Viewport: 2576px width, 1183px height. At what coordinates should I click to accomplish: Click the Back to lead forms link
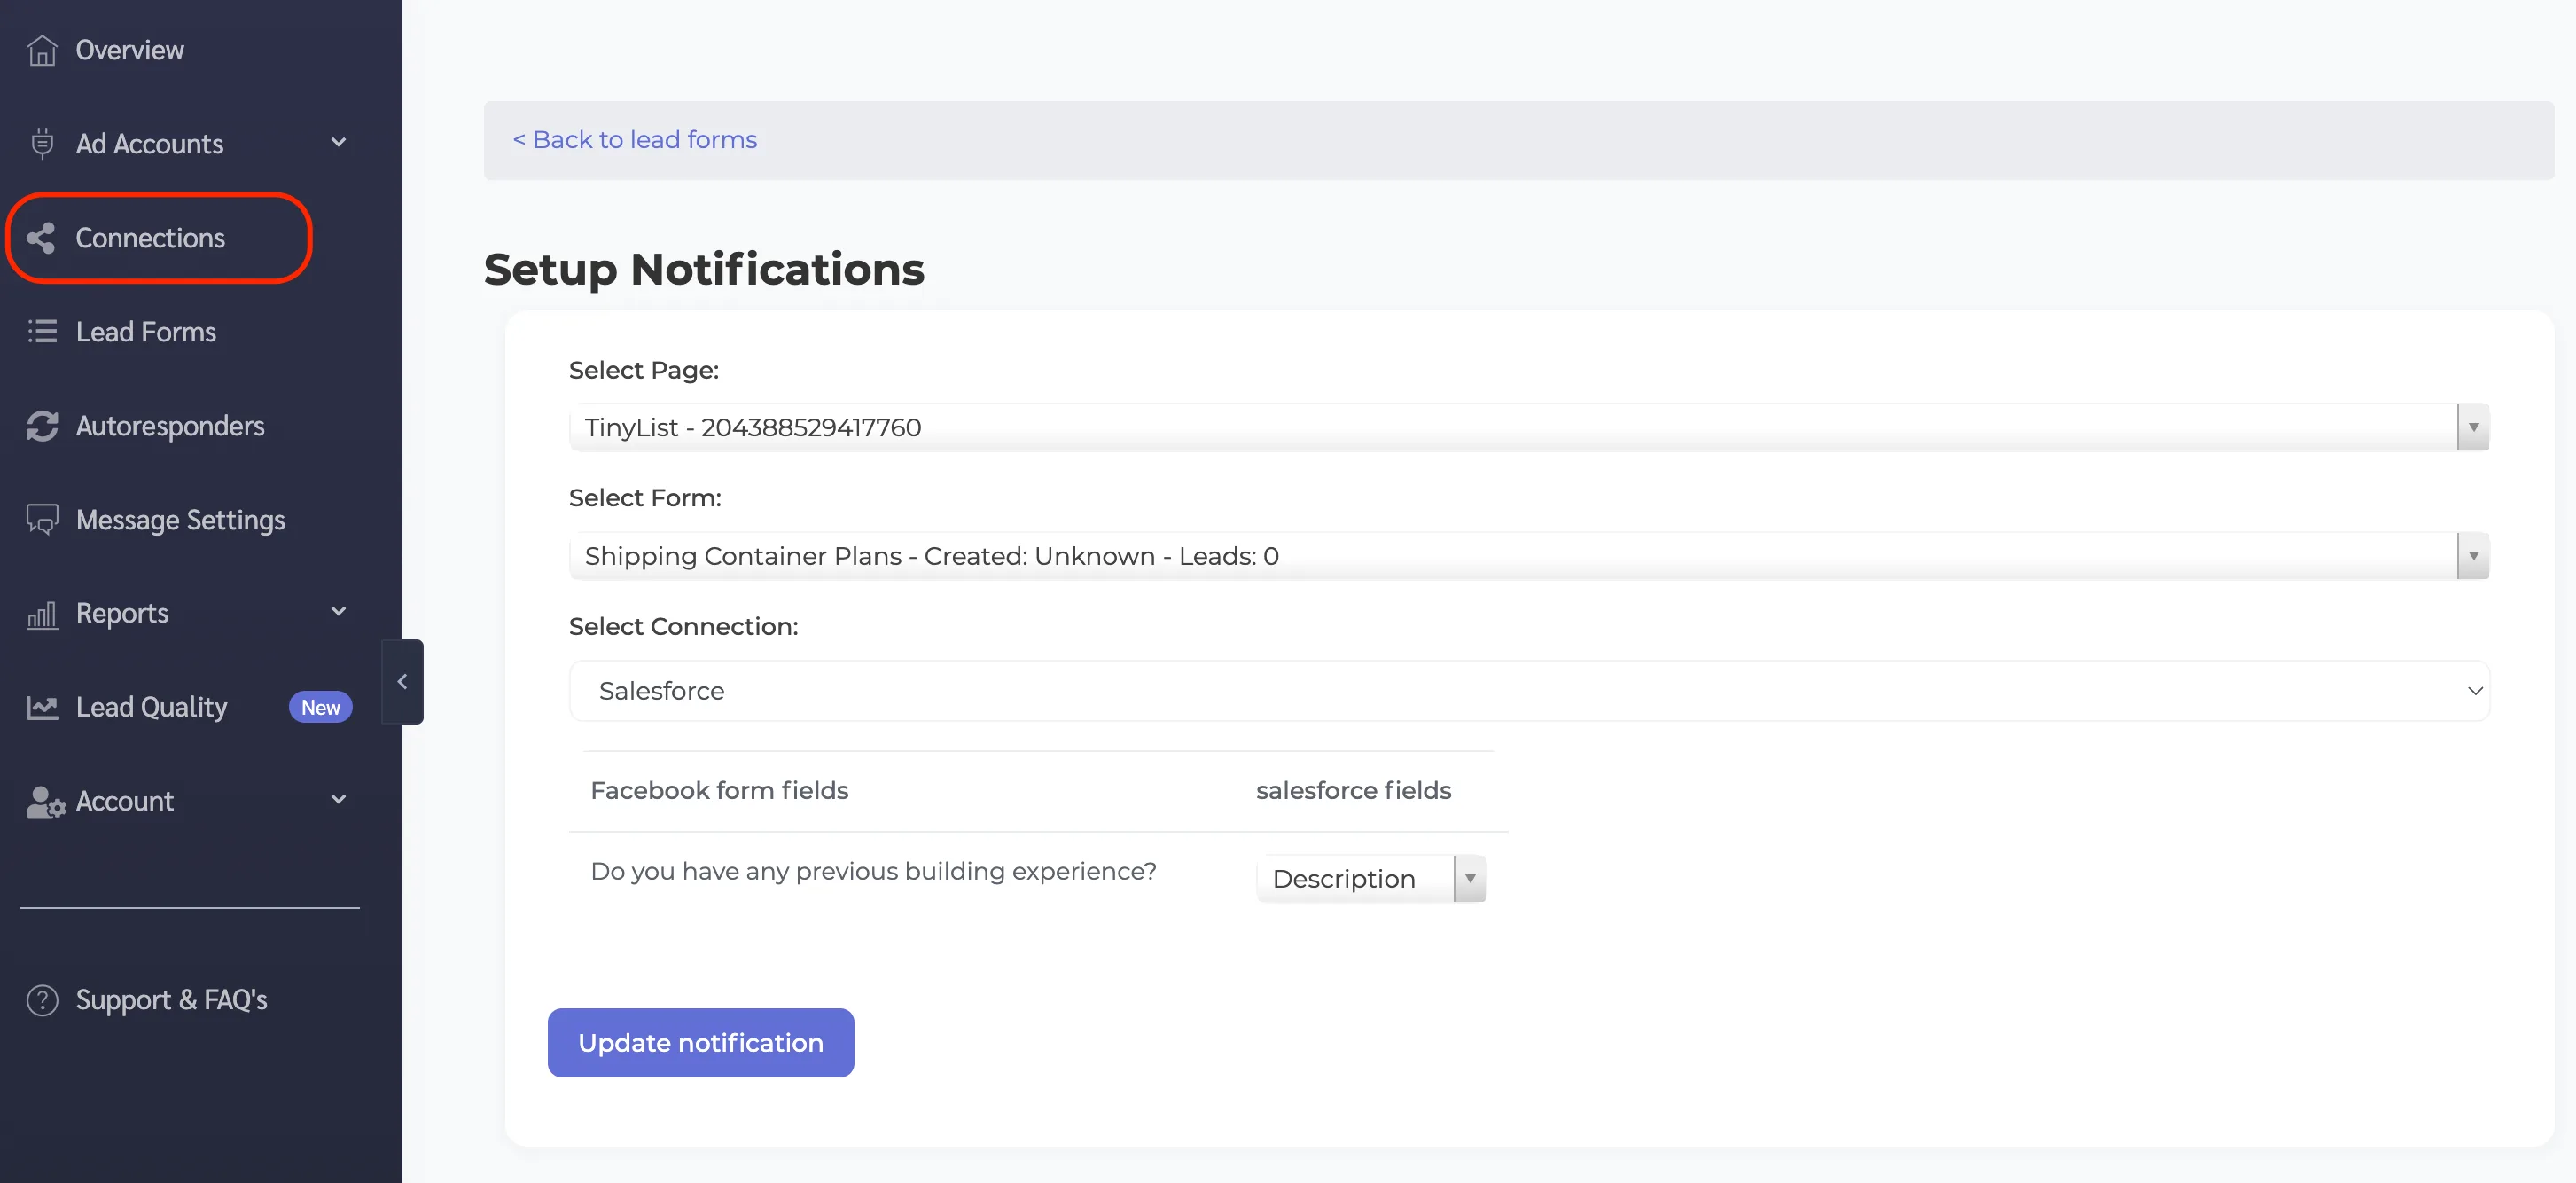click(635, 140)
